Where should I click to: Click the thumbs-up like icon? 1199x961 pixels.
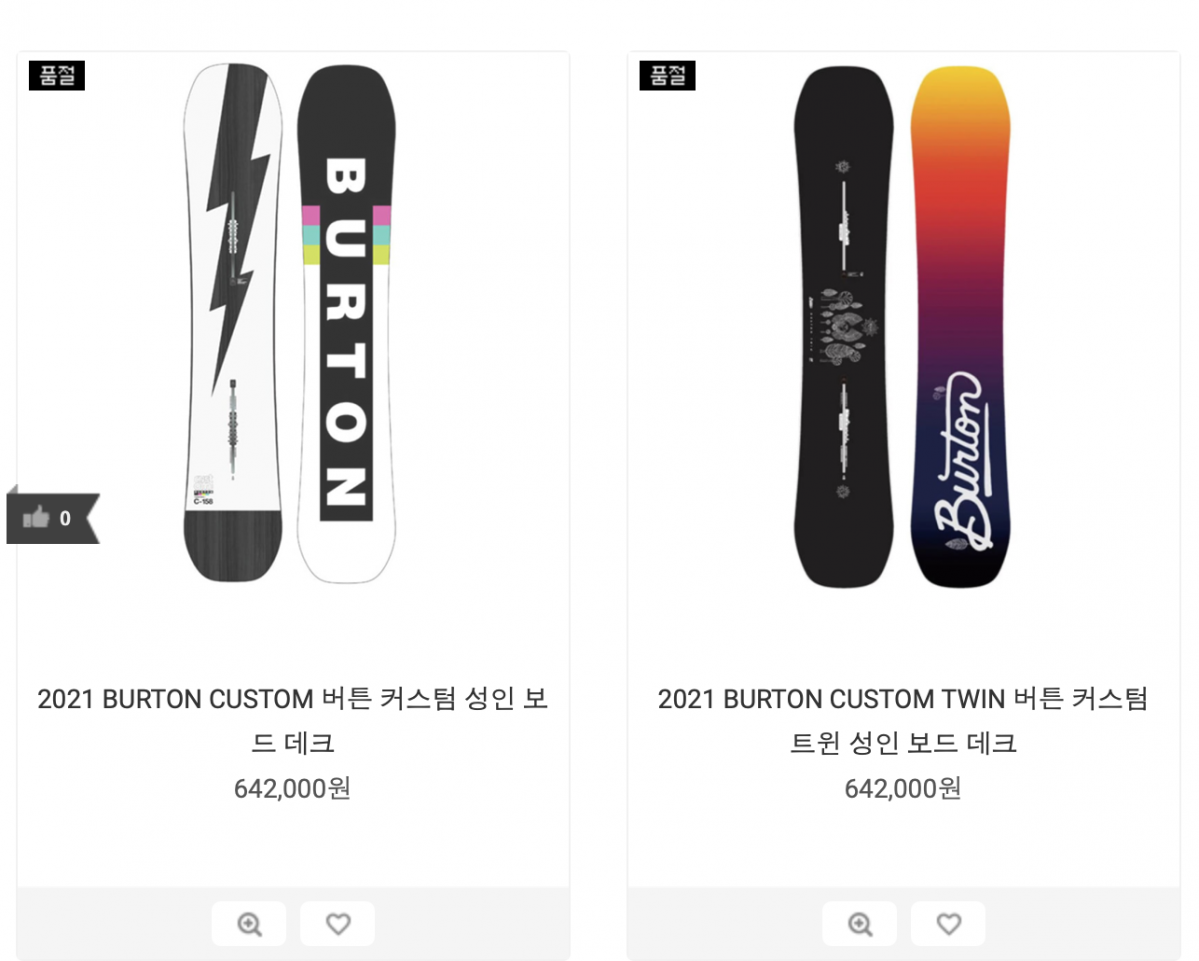[x=36, y=517]
